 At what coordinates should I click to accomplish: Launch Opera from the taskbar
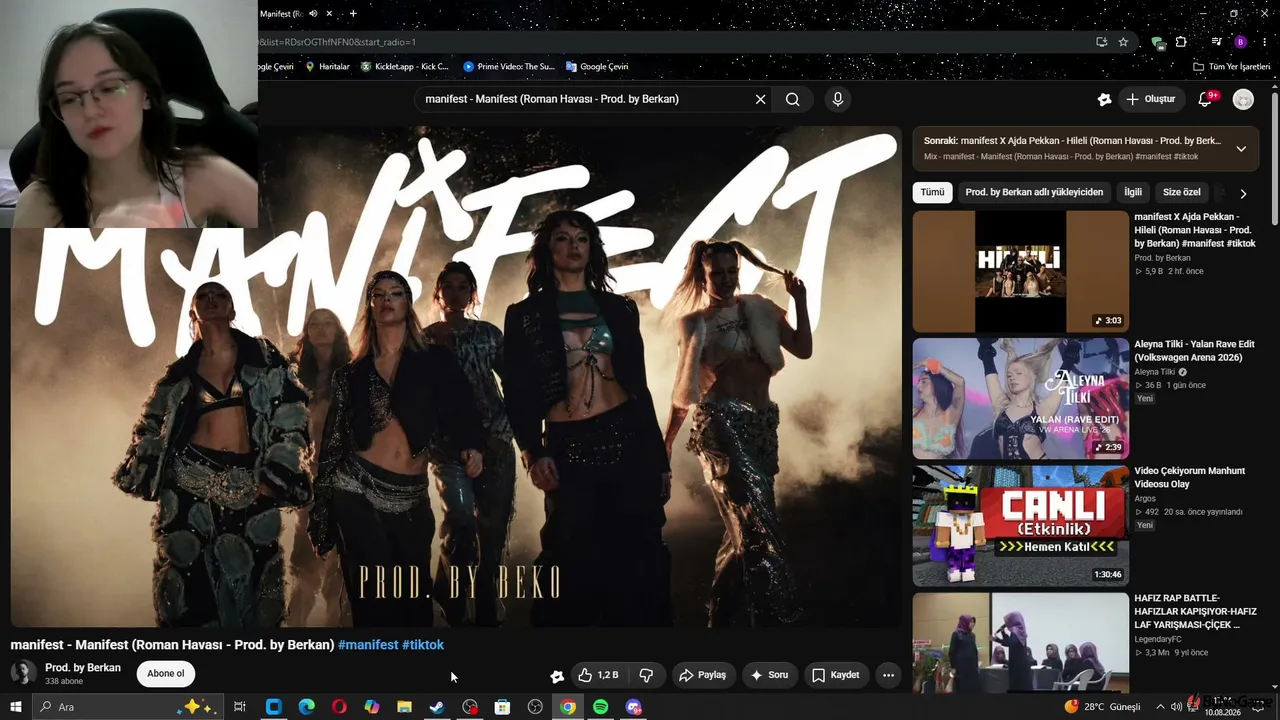click(x=339, y=707)
